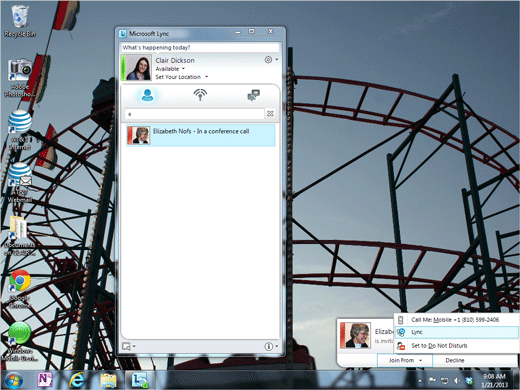The image size is (520, 390).
Task: Click the Lync logo icon in title bar
Action: [x=123, y=34]
